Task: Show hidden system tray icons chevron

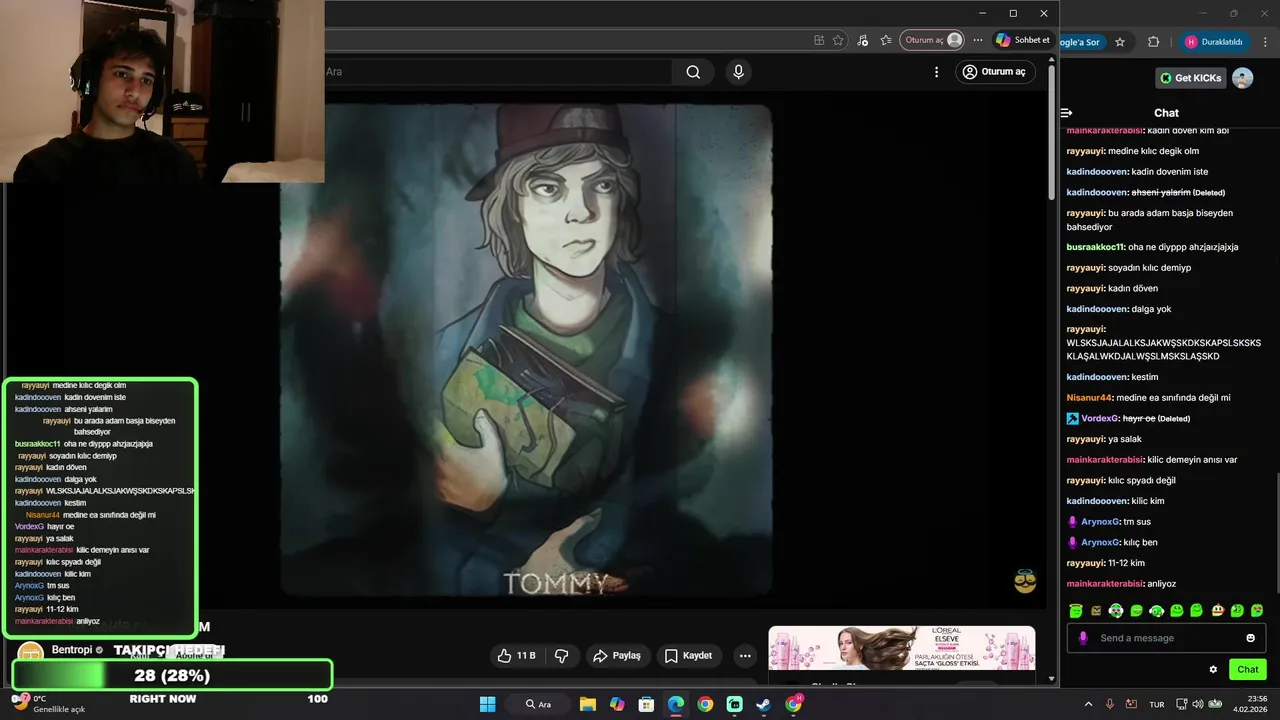Action: coord(1089,704)
